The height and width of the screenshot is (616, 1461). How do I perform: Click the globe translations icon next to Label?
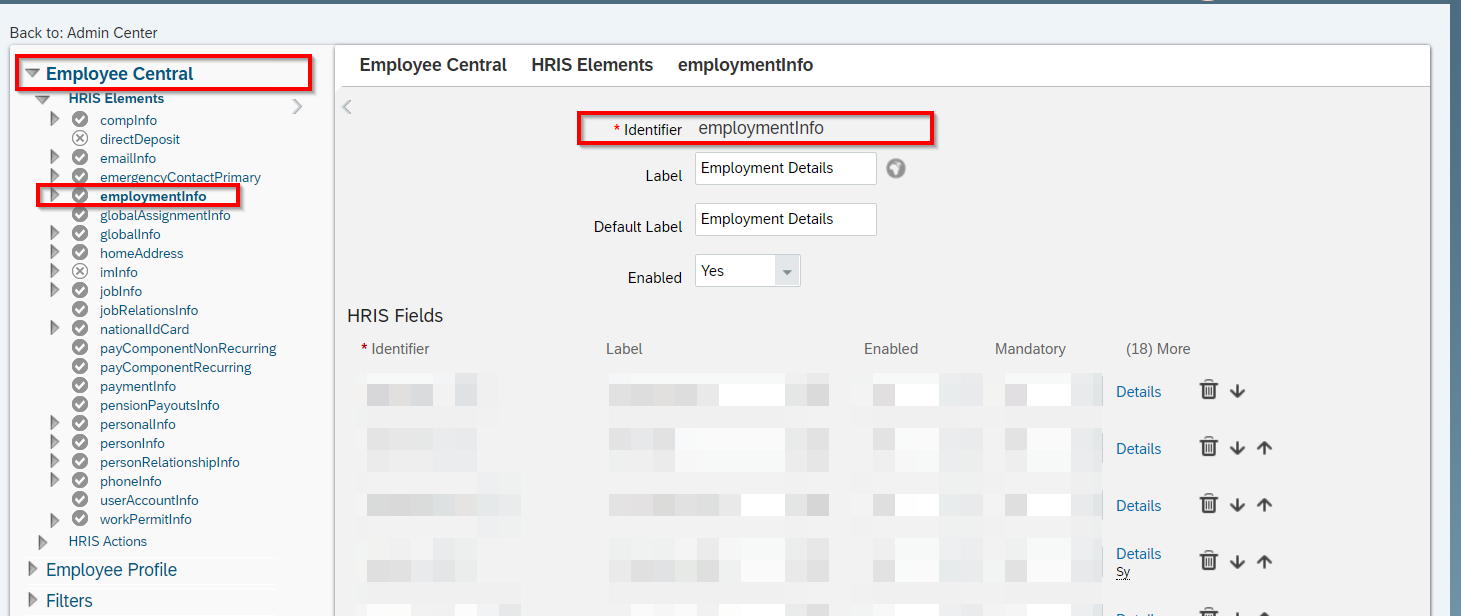click(896, 169)
